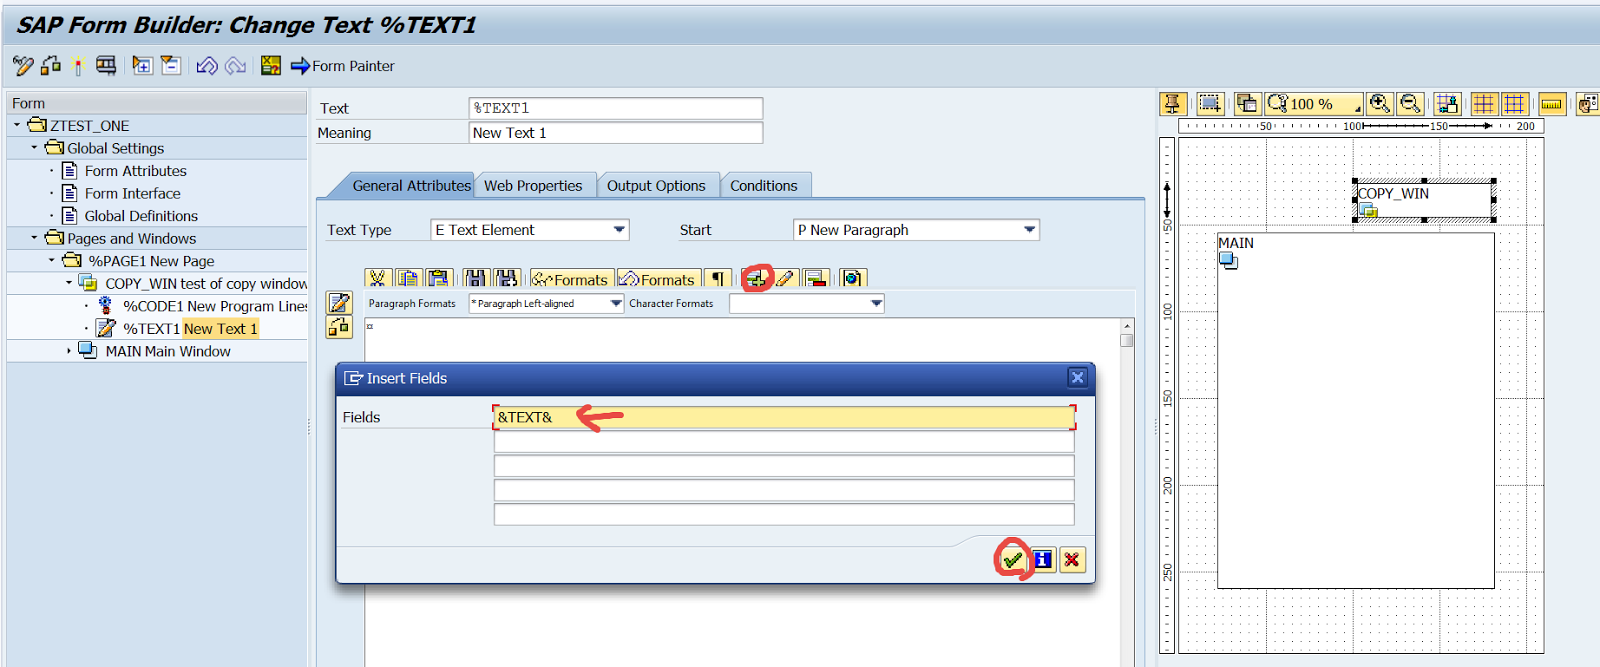Click the Paste clipboard icon in text editor

438,279
